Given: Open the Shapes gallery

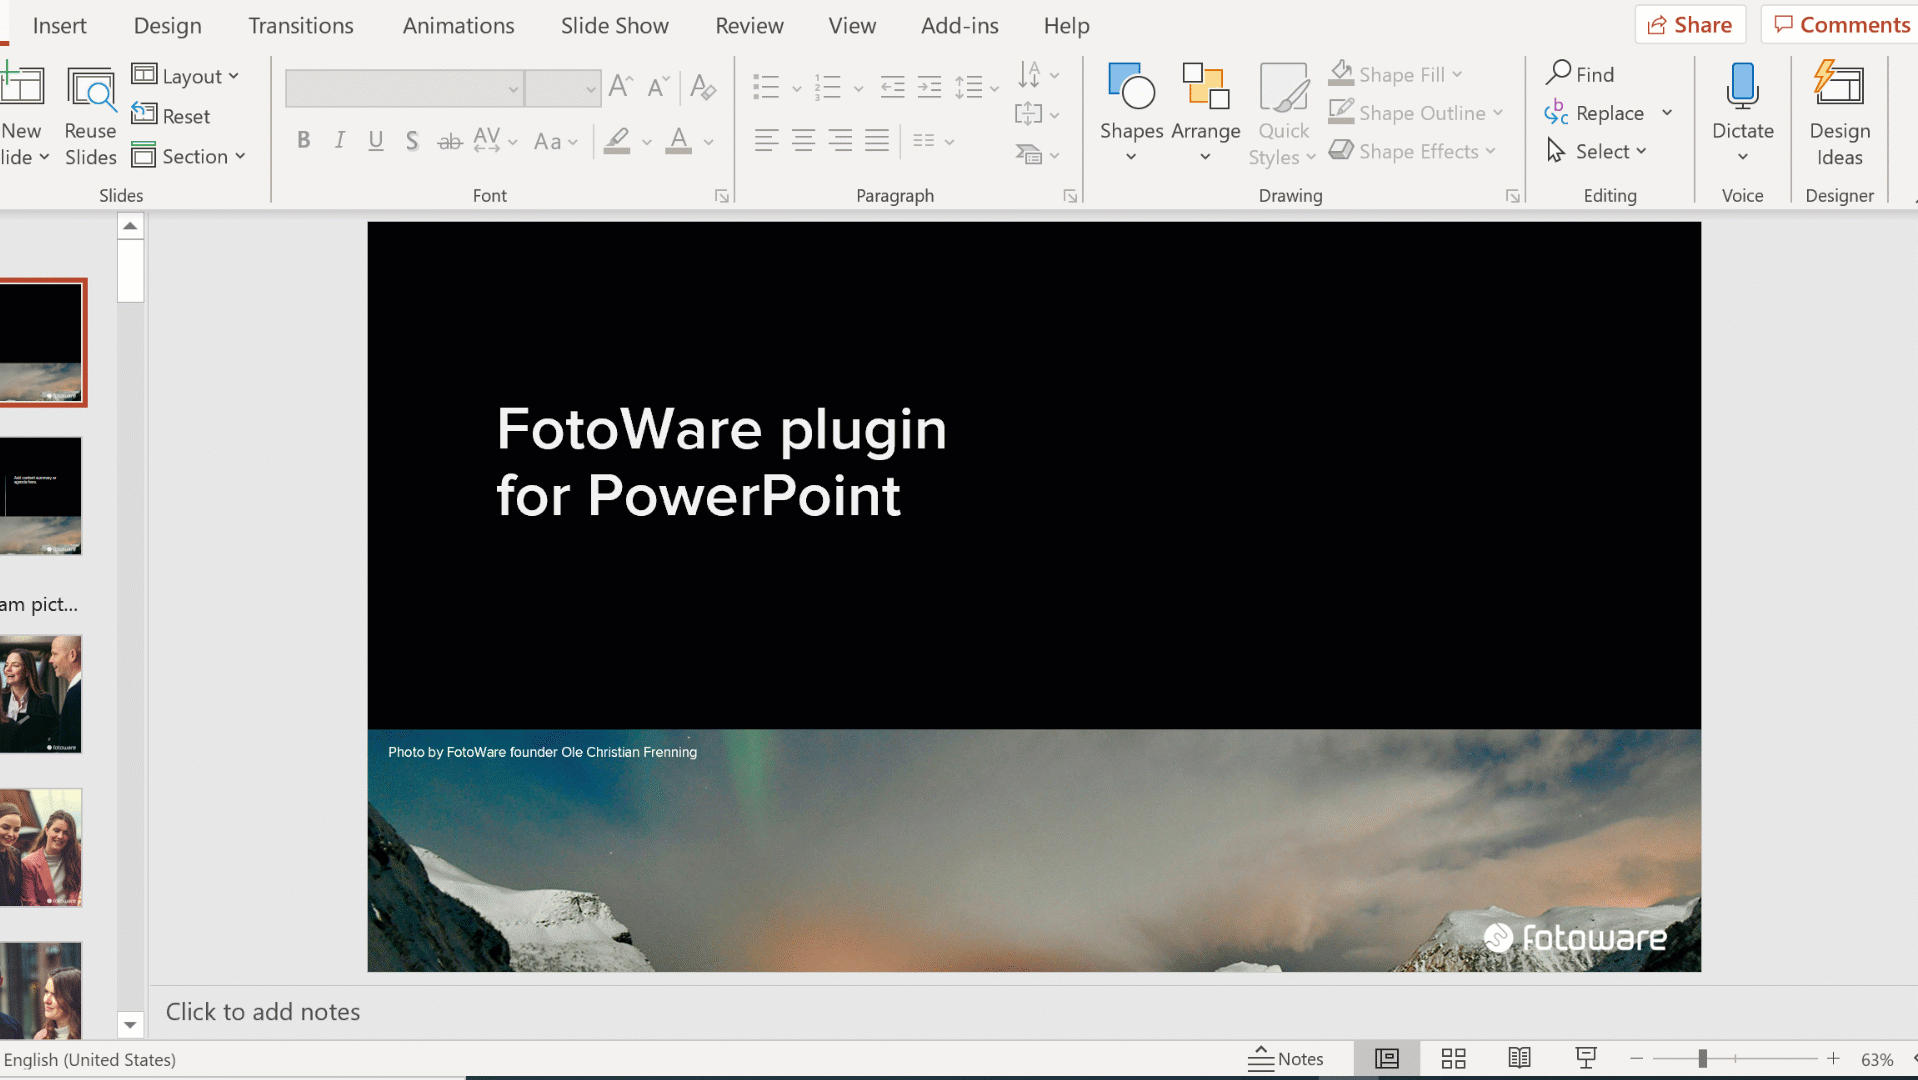Looking at the screenshot, I should pos(1132,113).
